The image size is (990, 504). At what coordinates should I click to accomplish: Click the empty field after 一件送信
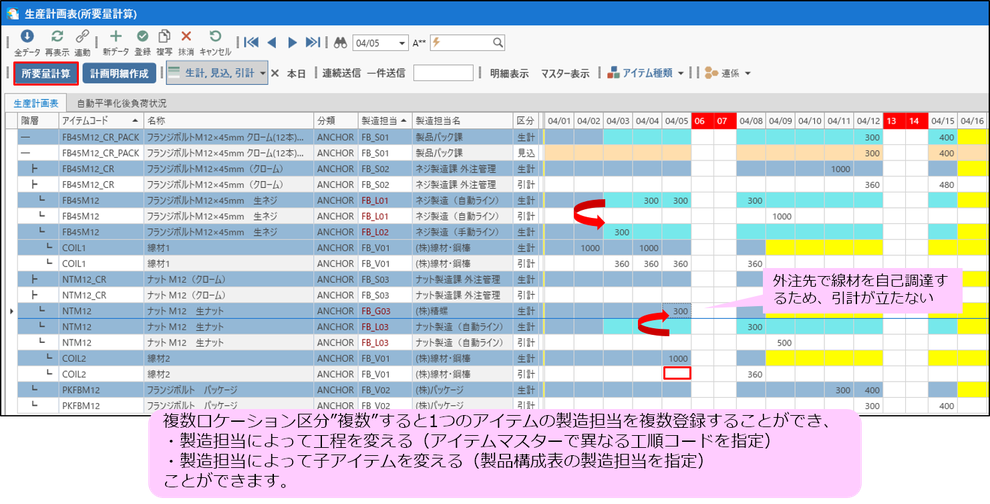coord(443,73)
